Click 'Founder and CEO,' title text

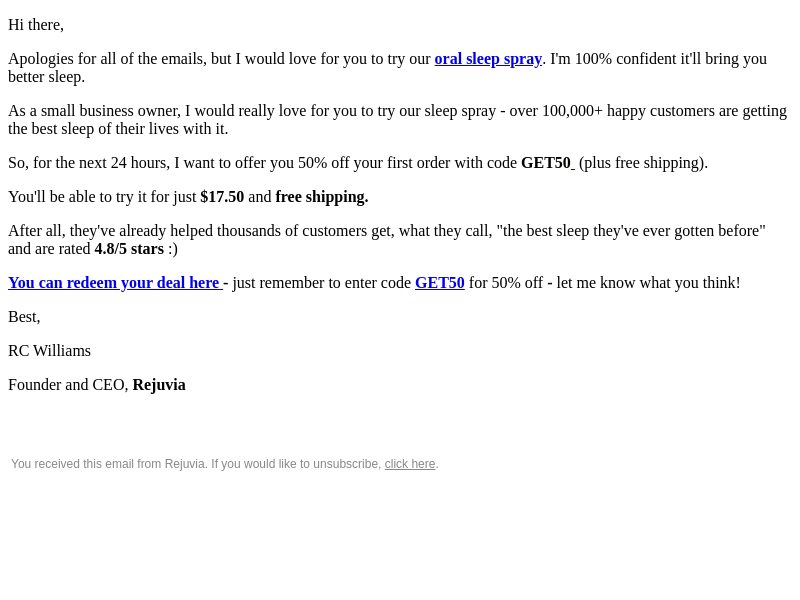pyautogui.click(x=68, y=385)
